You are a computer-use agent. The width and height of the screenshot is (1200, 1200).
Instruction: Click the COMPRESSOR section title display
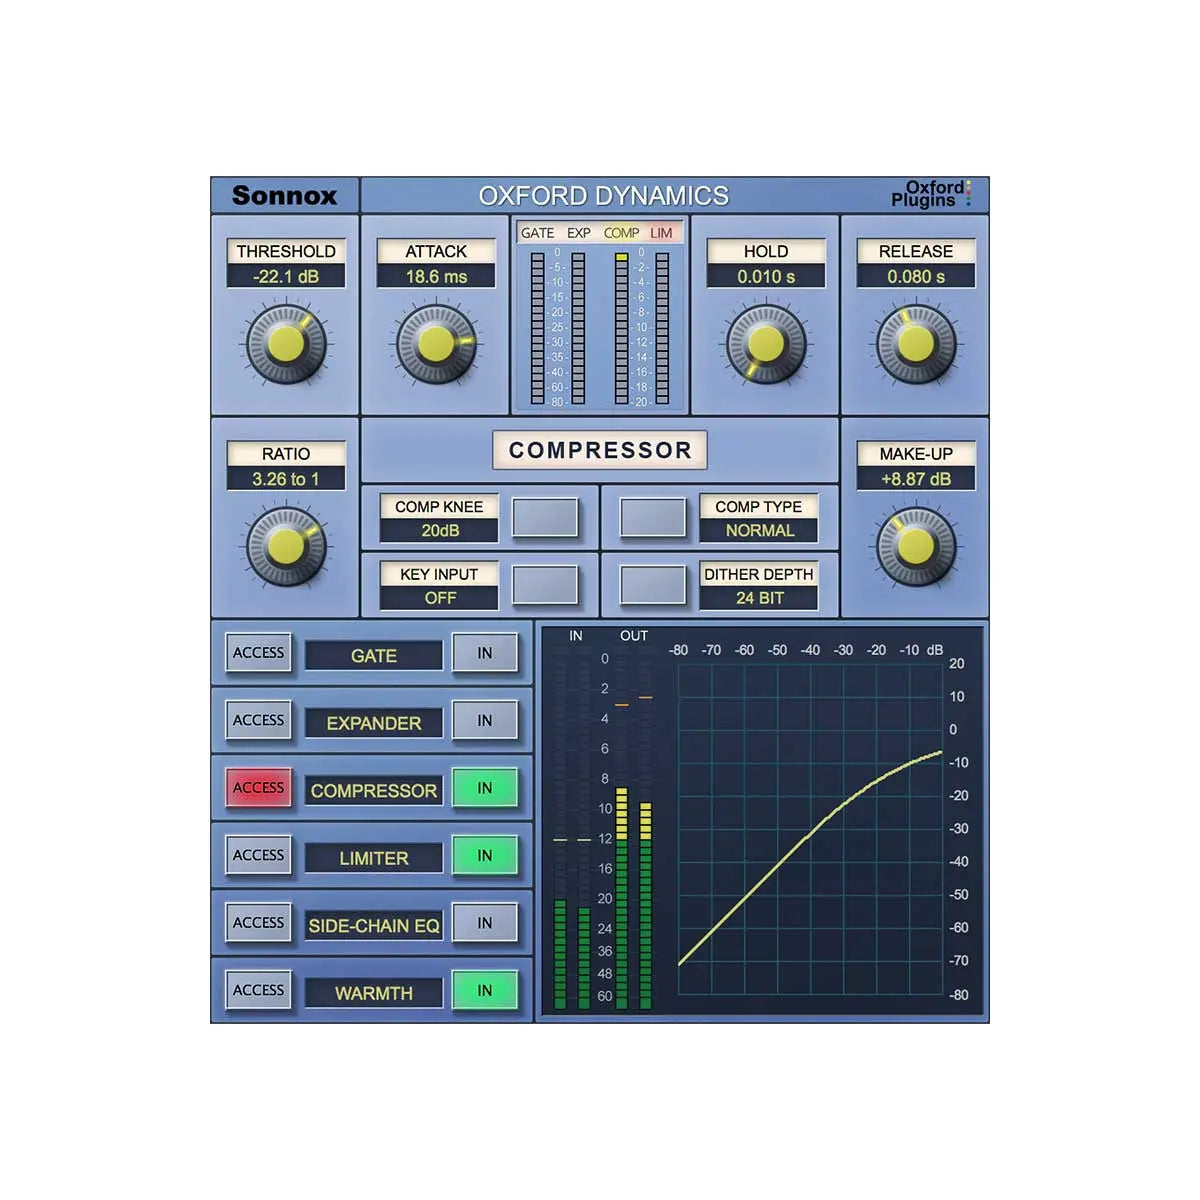click(597, 450)
